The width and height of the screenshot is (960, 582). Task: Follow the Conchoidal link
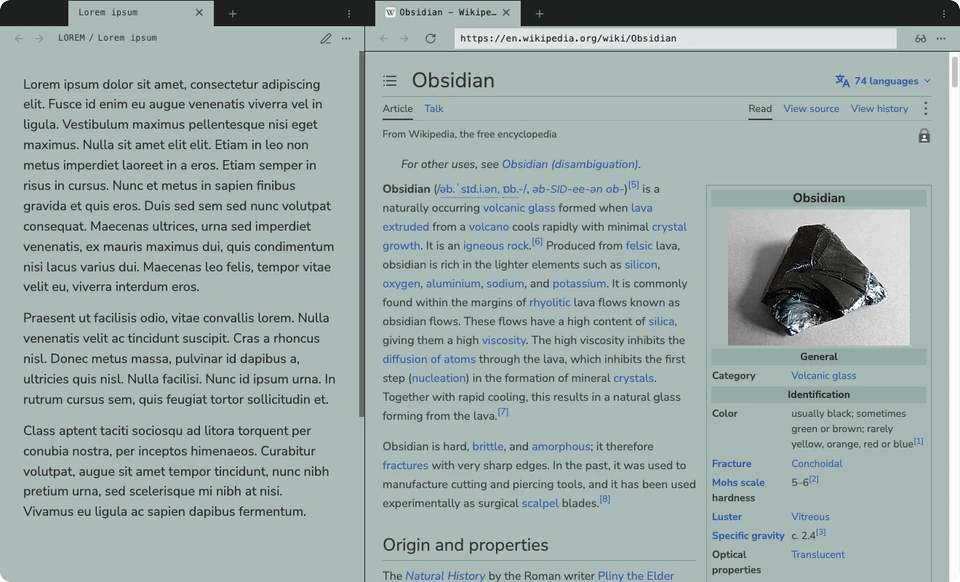pyautogui.click(x=817, y=464)
